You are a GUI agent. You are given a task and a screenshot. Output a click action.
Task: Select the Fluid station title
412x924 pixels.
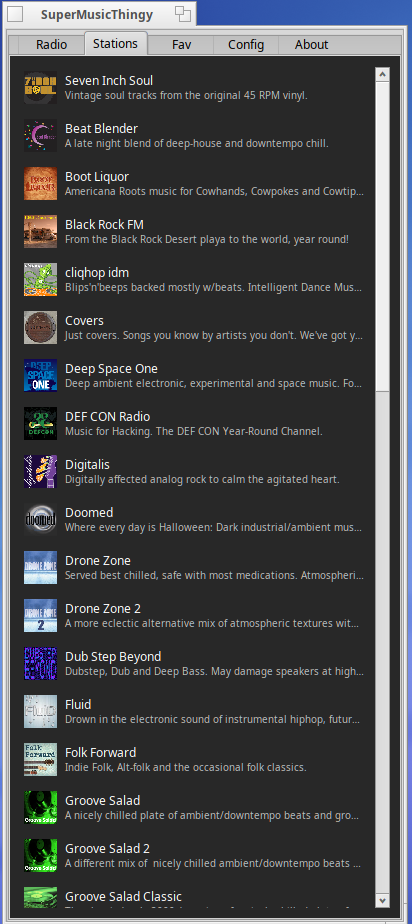point(78,705)
